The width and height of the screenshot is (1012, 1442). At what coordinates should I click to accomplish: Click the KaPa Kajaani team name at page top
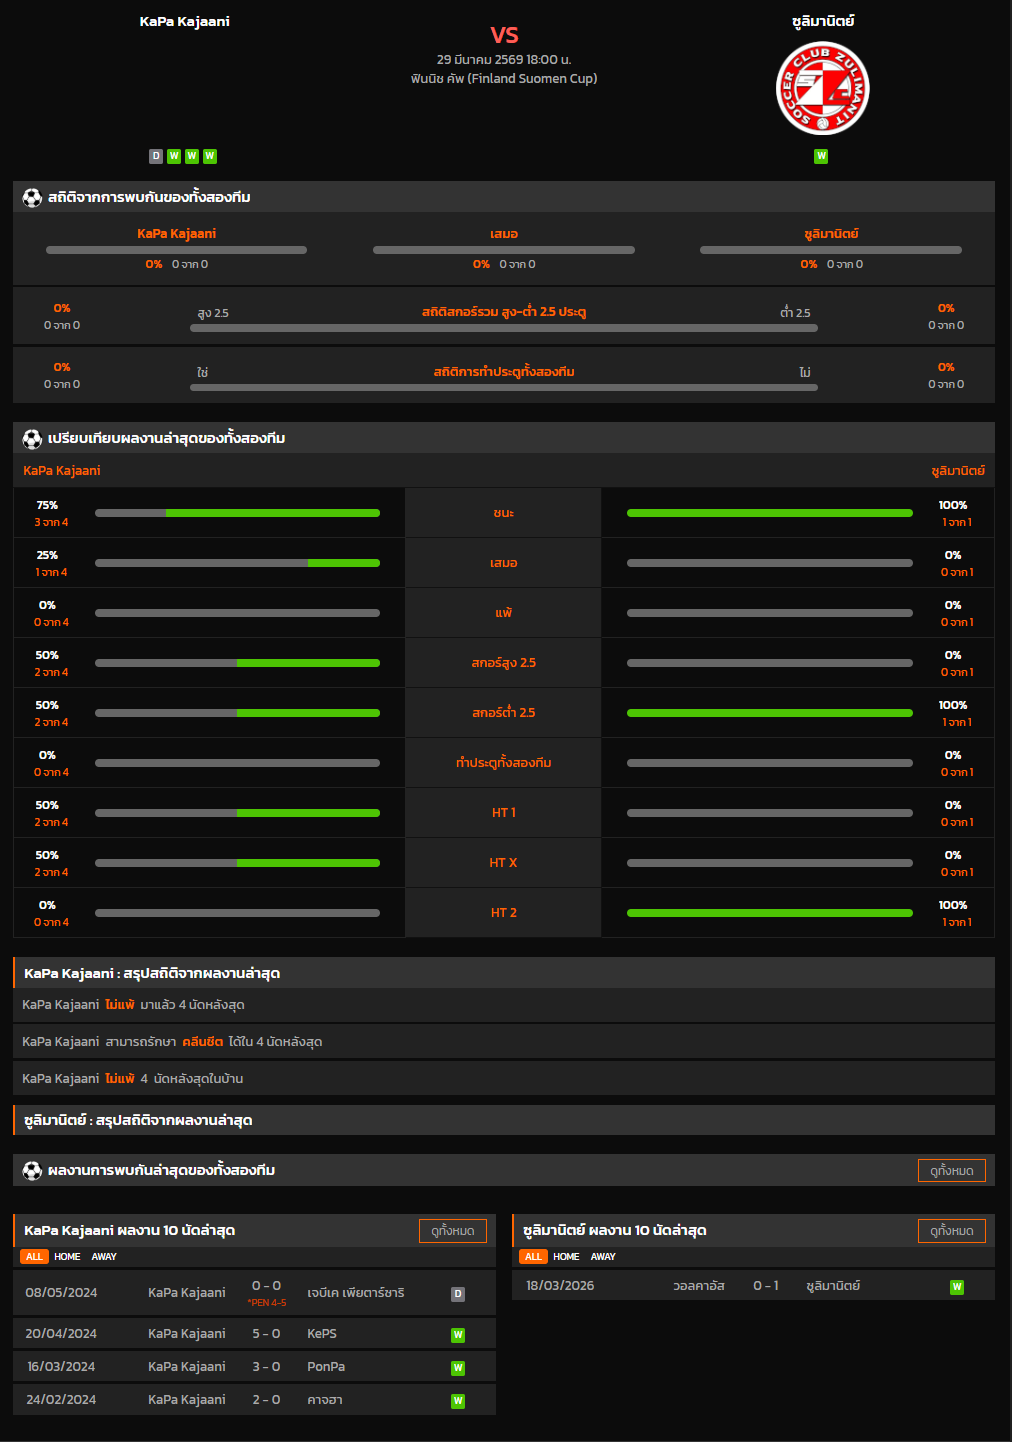pos(184,21)
